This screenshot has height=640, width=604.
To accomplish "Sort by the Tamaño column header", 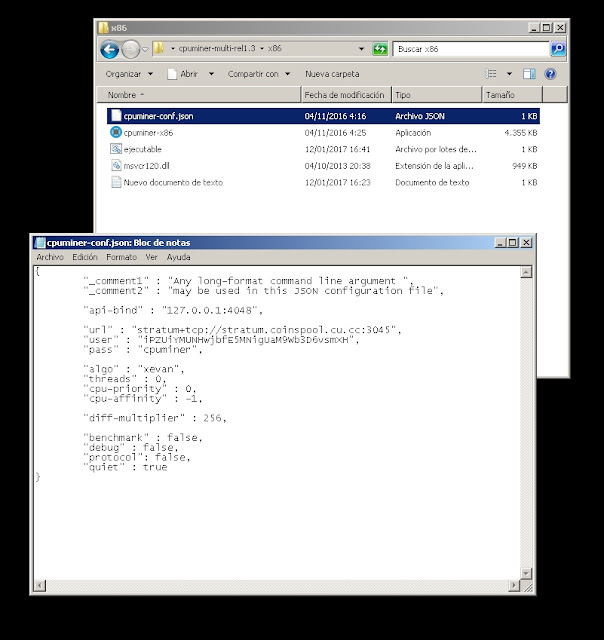I will (513, 95).
